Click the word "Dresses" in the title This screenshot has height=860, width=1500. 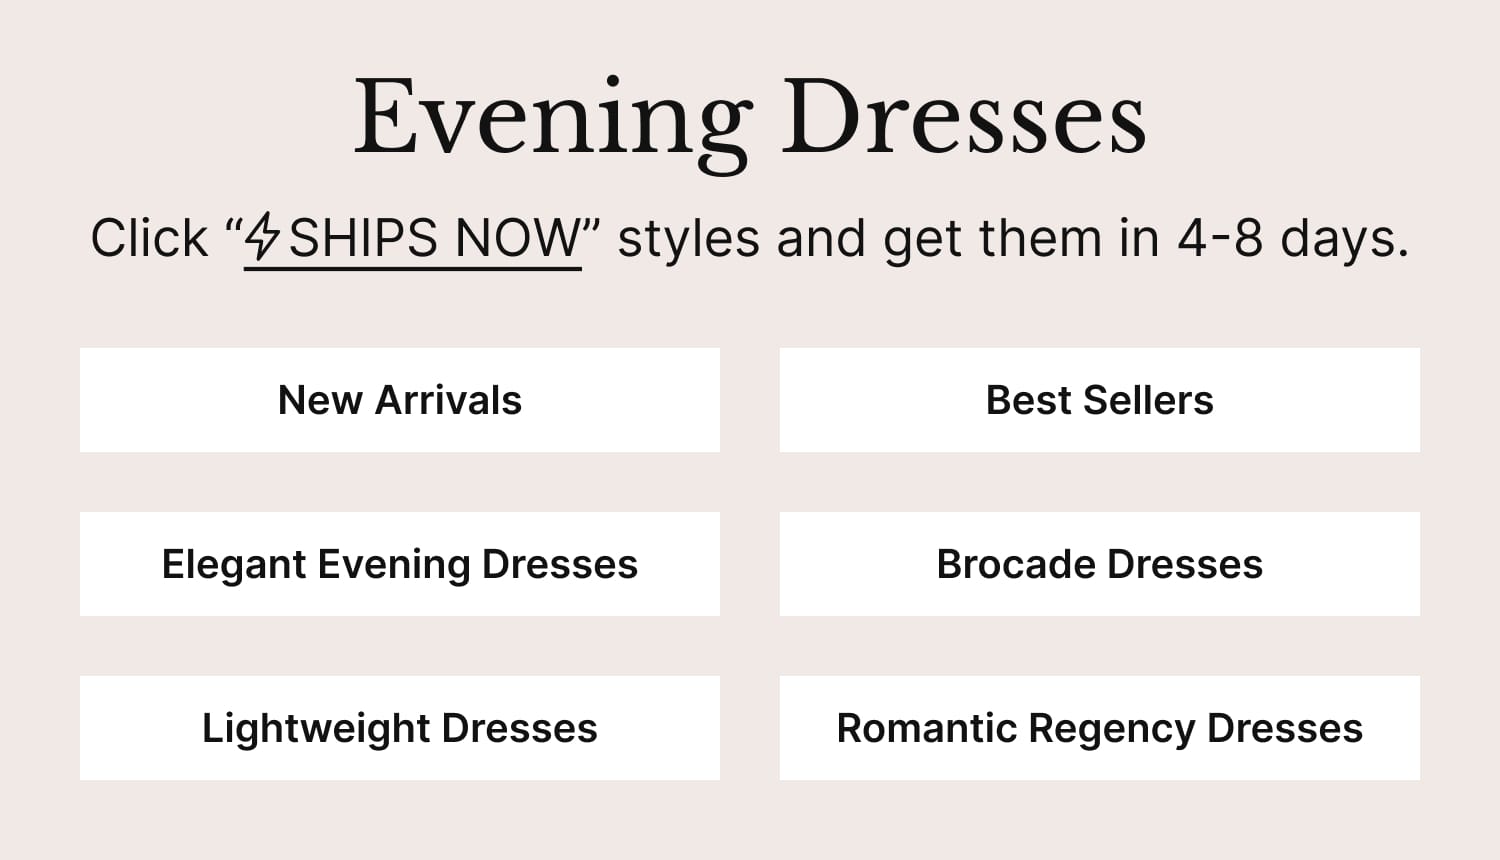pos(963,118)
